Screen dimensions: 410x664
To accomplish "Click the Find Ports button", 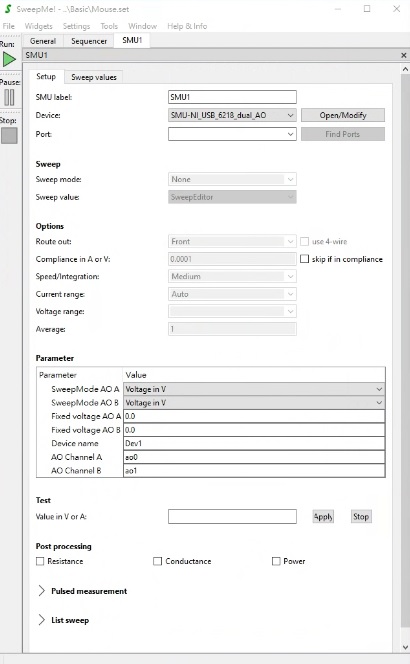I will 343,134.
